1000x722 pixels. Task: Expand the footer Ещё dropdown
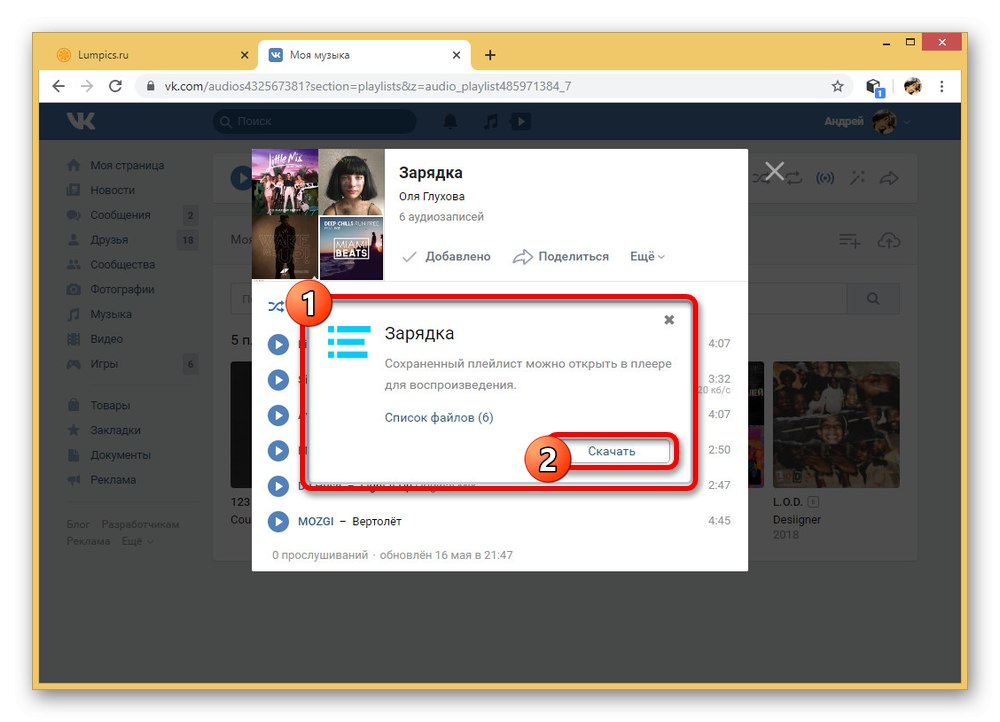pyautogui.click(x=137, y=541)
